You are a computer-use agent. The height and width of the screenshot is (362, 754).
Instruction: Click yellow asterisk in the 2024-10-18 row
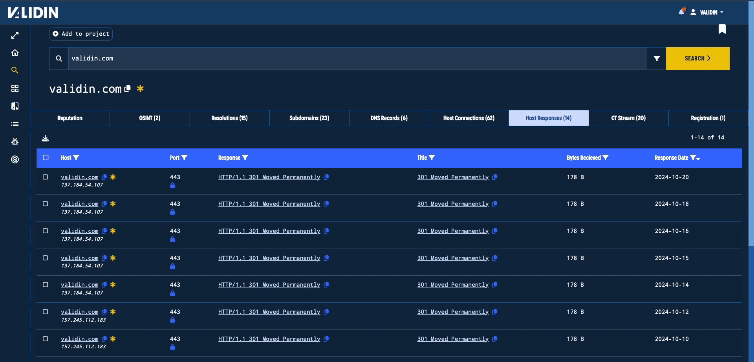click(113, 204)
